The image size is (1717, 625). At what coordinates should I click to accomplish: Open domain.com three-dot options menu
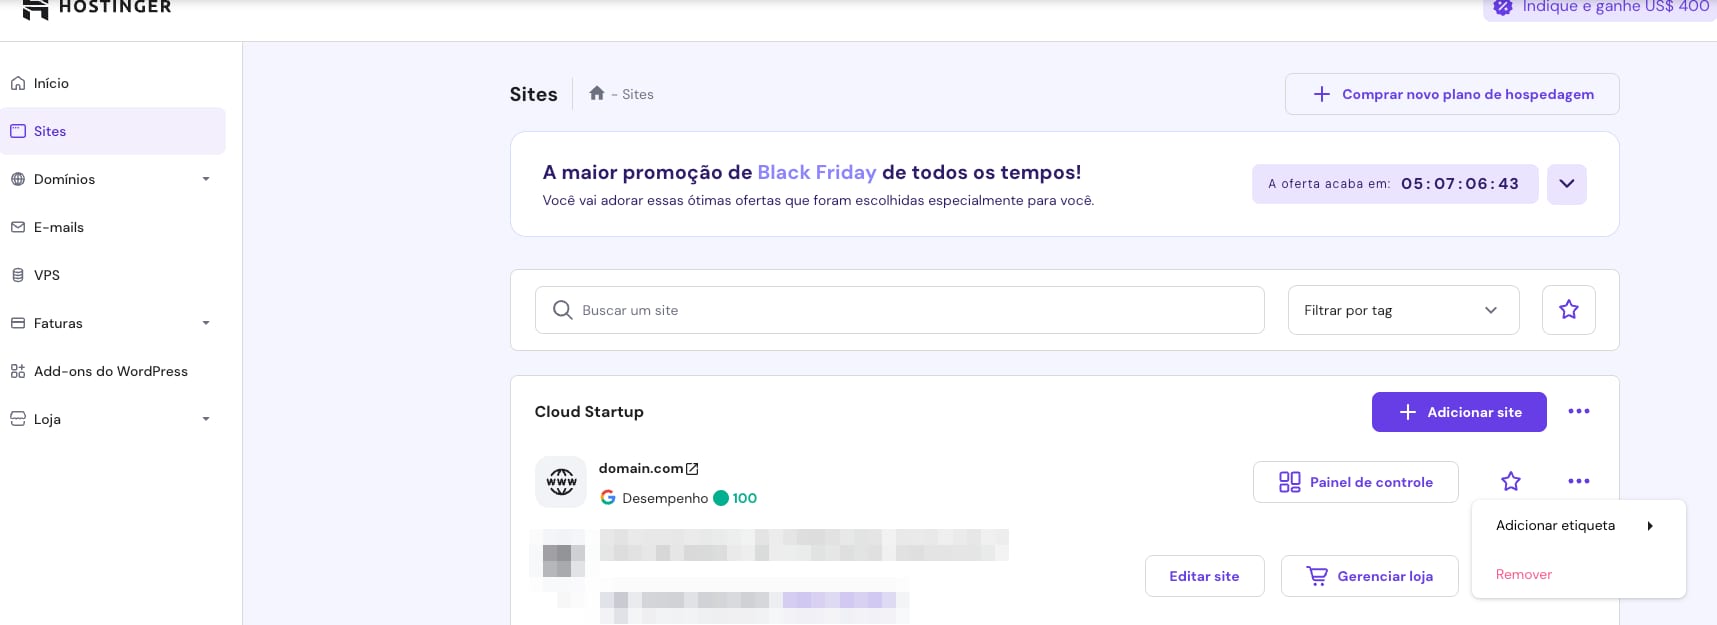[1578, 482]
